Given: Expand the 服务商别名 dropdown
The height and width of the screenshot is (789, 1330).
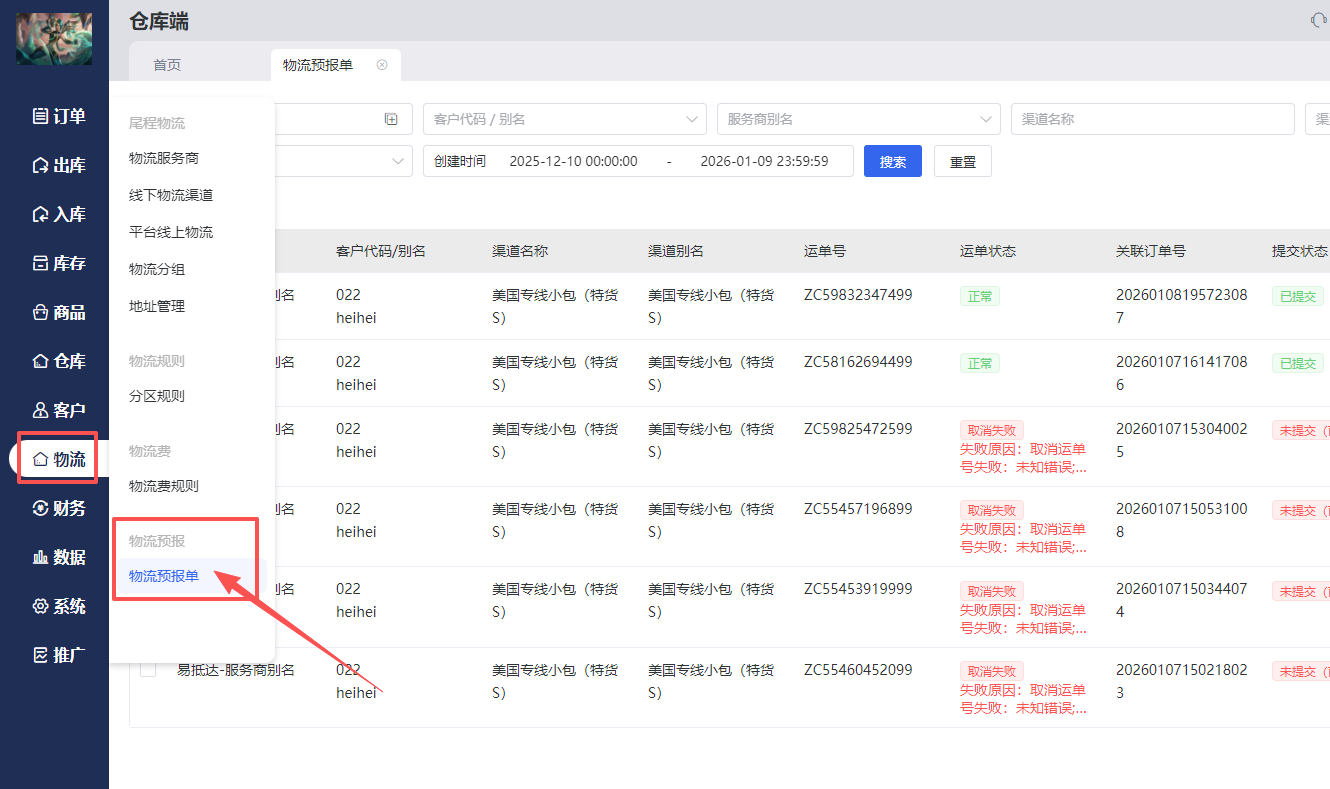Looking at the screenshot, I should 858,119.
